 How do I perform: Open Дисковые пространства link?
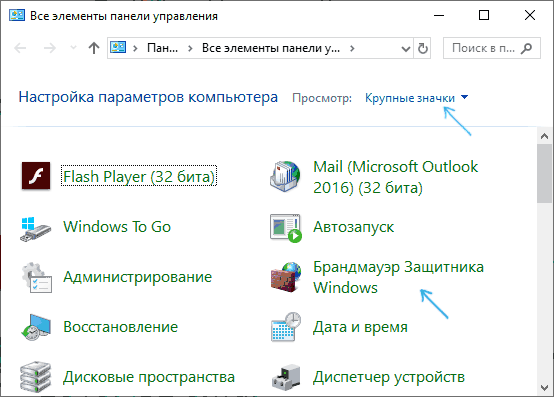pos(149,377)
